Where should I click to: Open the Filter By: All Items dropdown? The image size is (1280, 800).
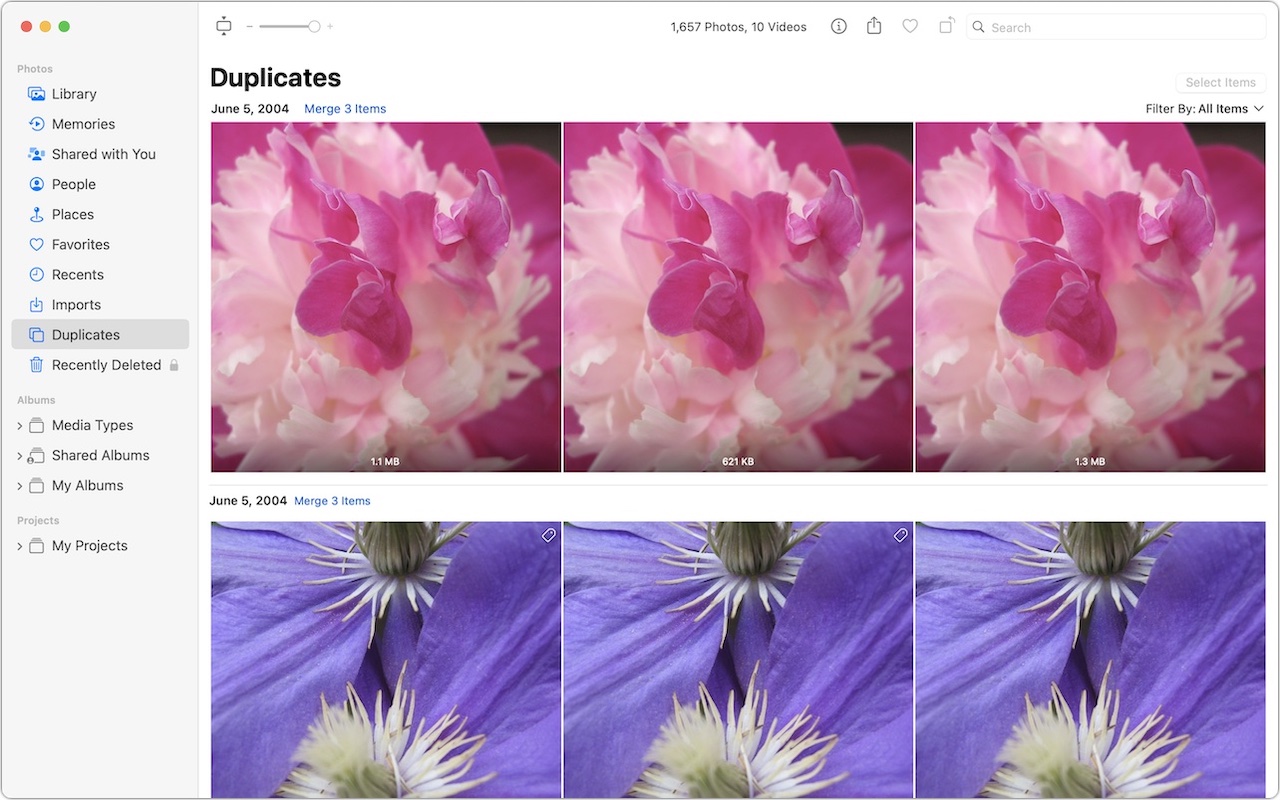[1205, 108]
